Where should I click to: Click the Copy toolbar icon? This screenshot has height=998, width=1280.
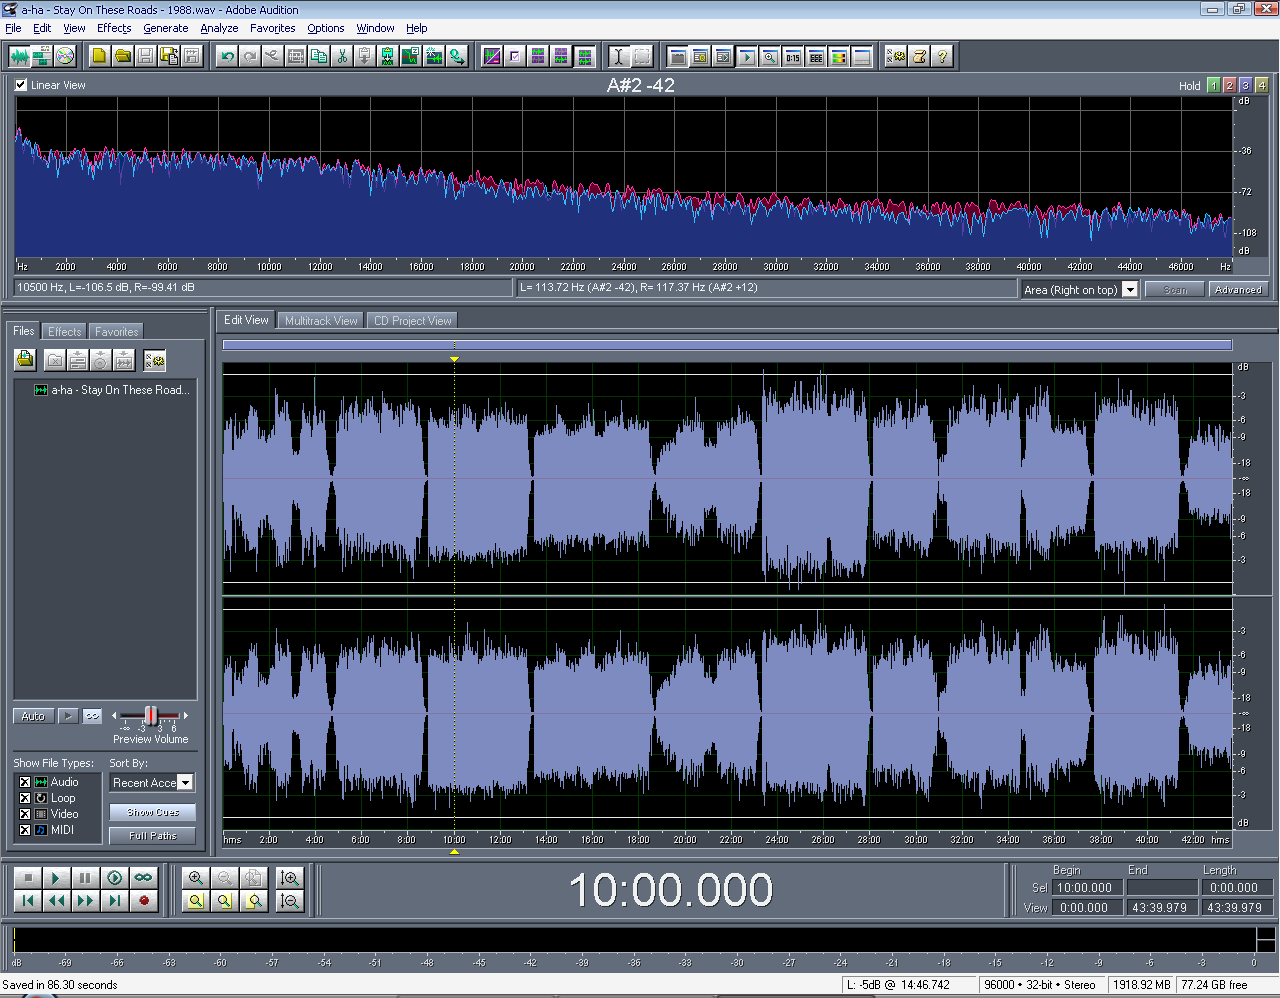319,57
